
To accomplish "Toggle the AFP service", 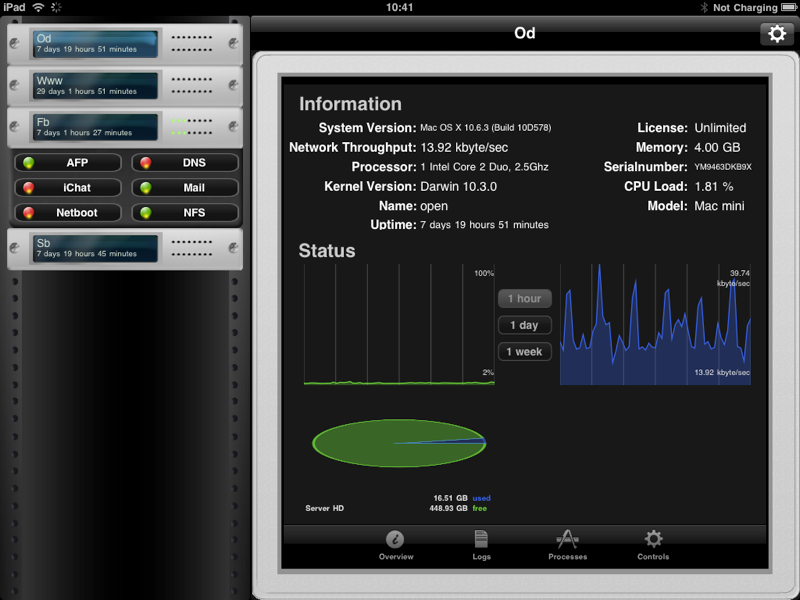I will [68, 163].
